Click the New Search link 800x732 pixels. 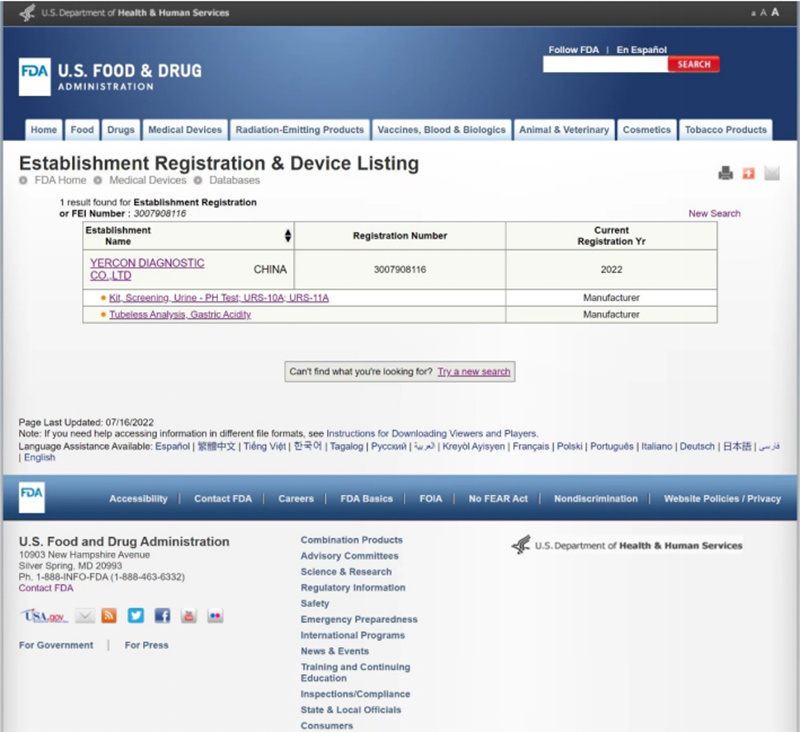point(714,213)
